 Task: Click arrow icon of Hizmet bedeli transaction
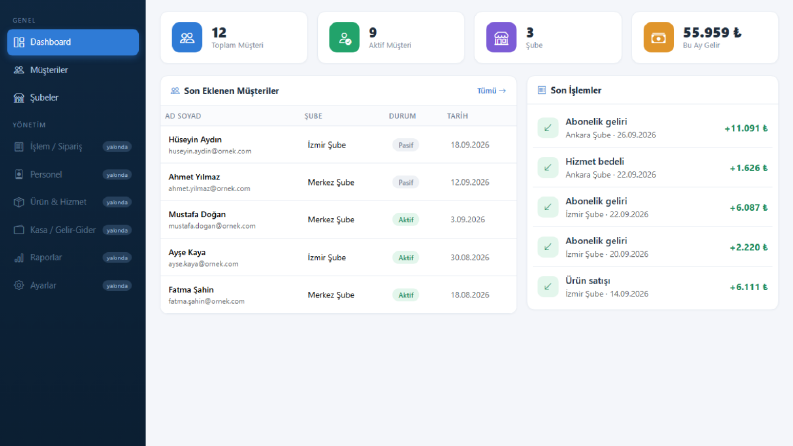[548, 167]
